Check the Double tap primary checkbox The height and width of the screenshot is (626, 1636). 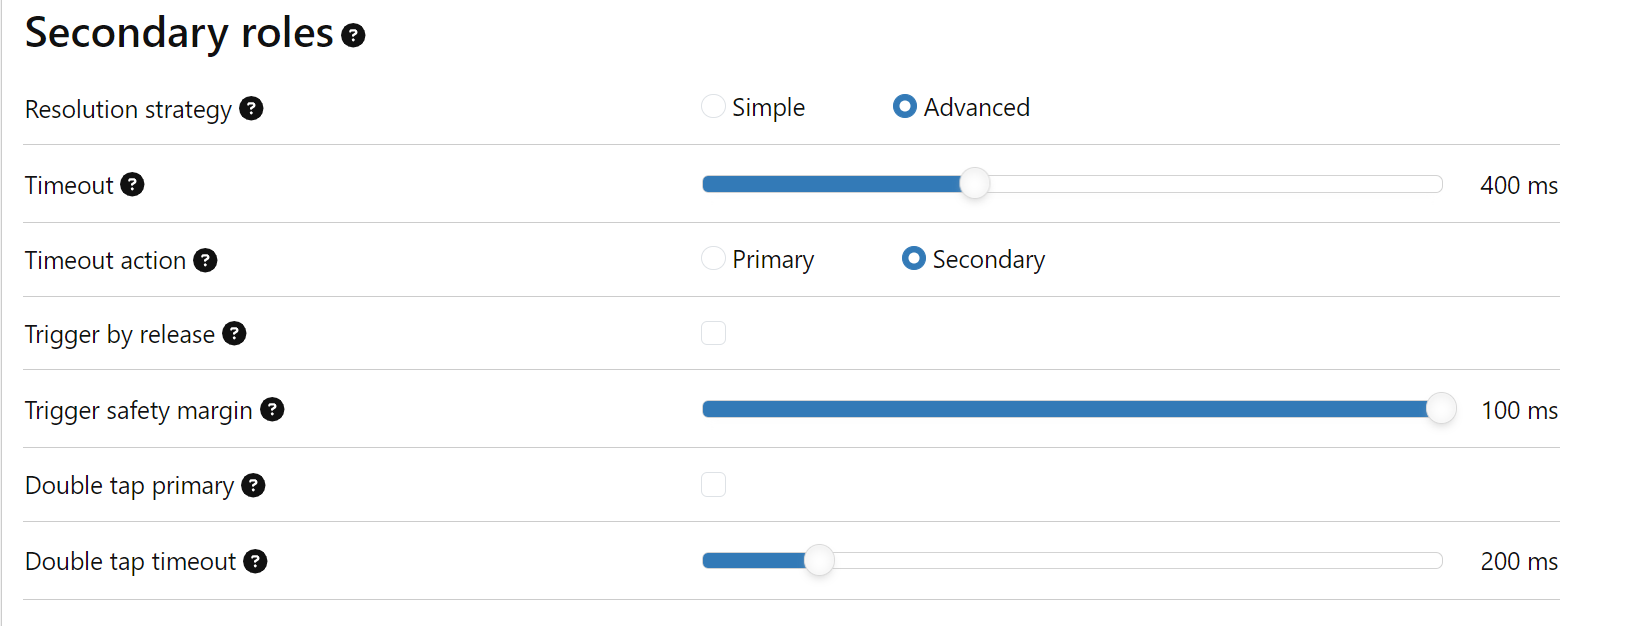713,485
